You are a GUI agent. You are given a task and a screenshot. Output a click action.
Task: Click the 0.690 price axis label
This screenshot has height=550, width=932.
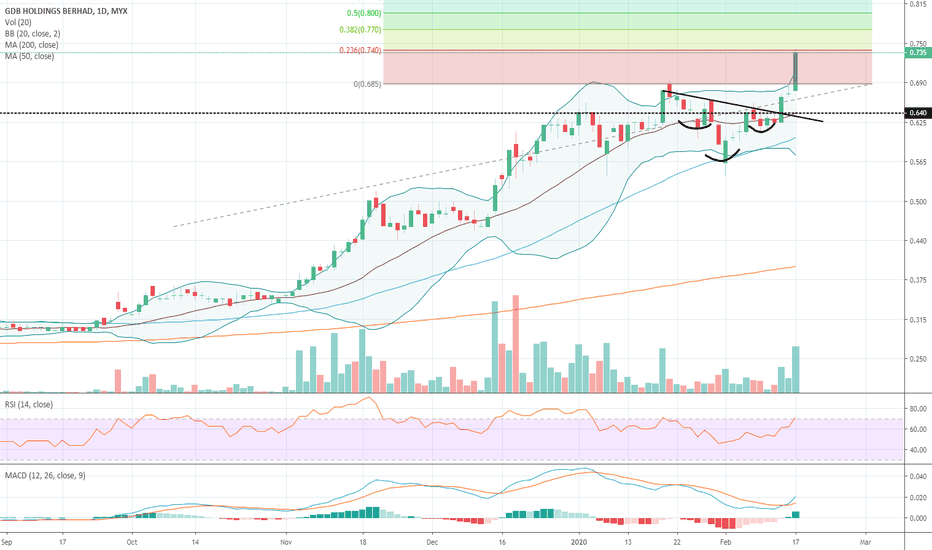click(x=918, y=83)
